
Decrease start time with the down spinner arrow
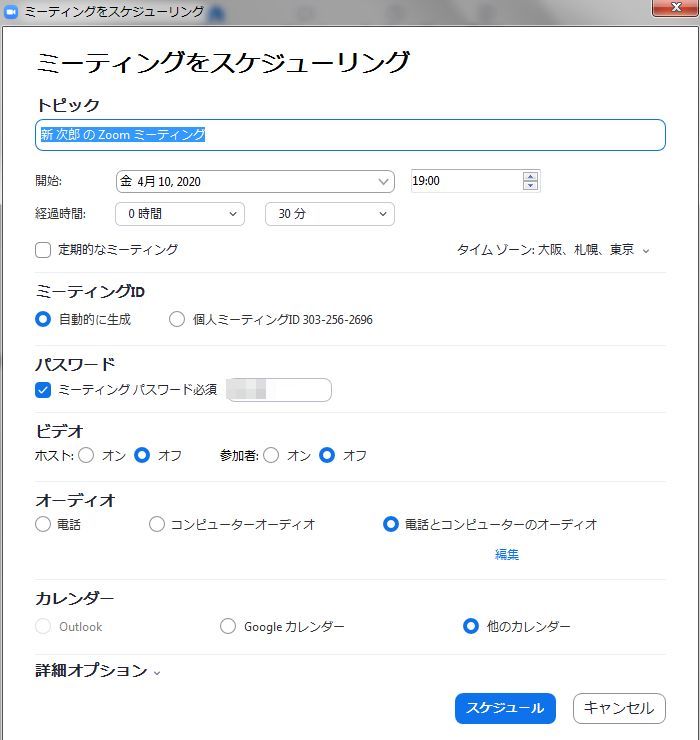(x=530, y=186)
